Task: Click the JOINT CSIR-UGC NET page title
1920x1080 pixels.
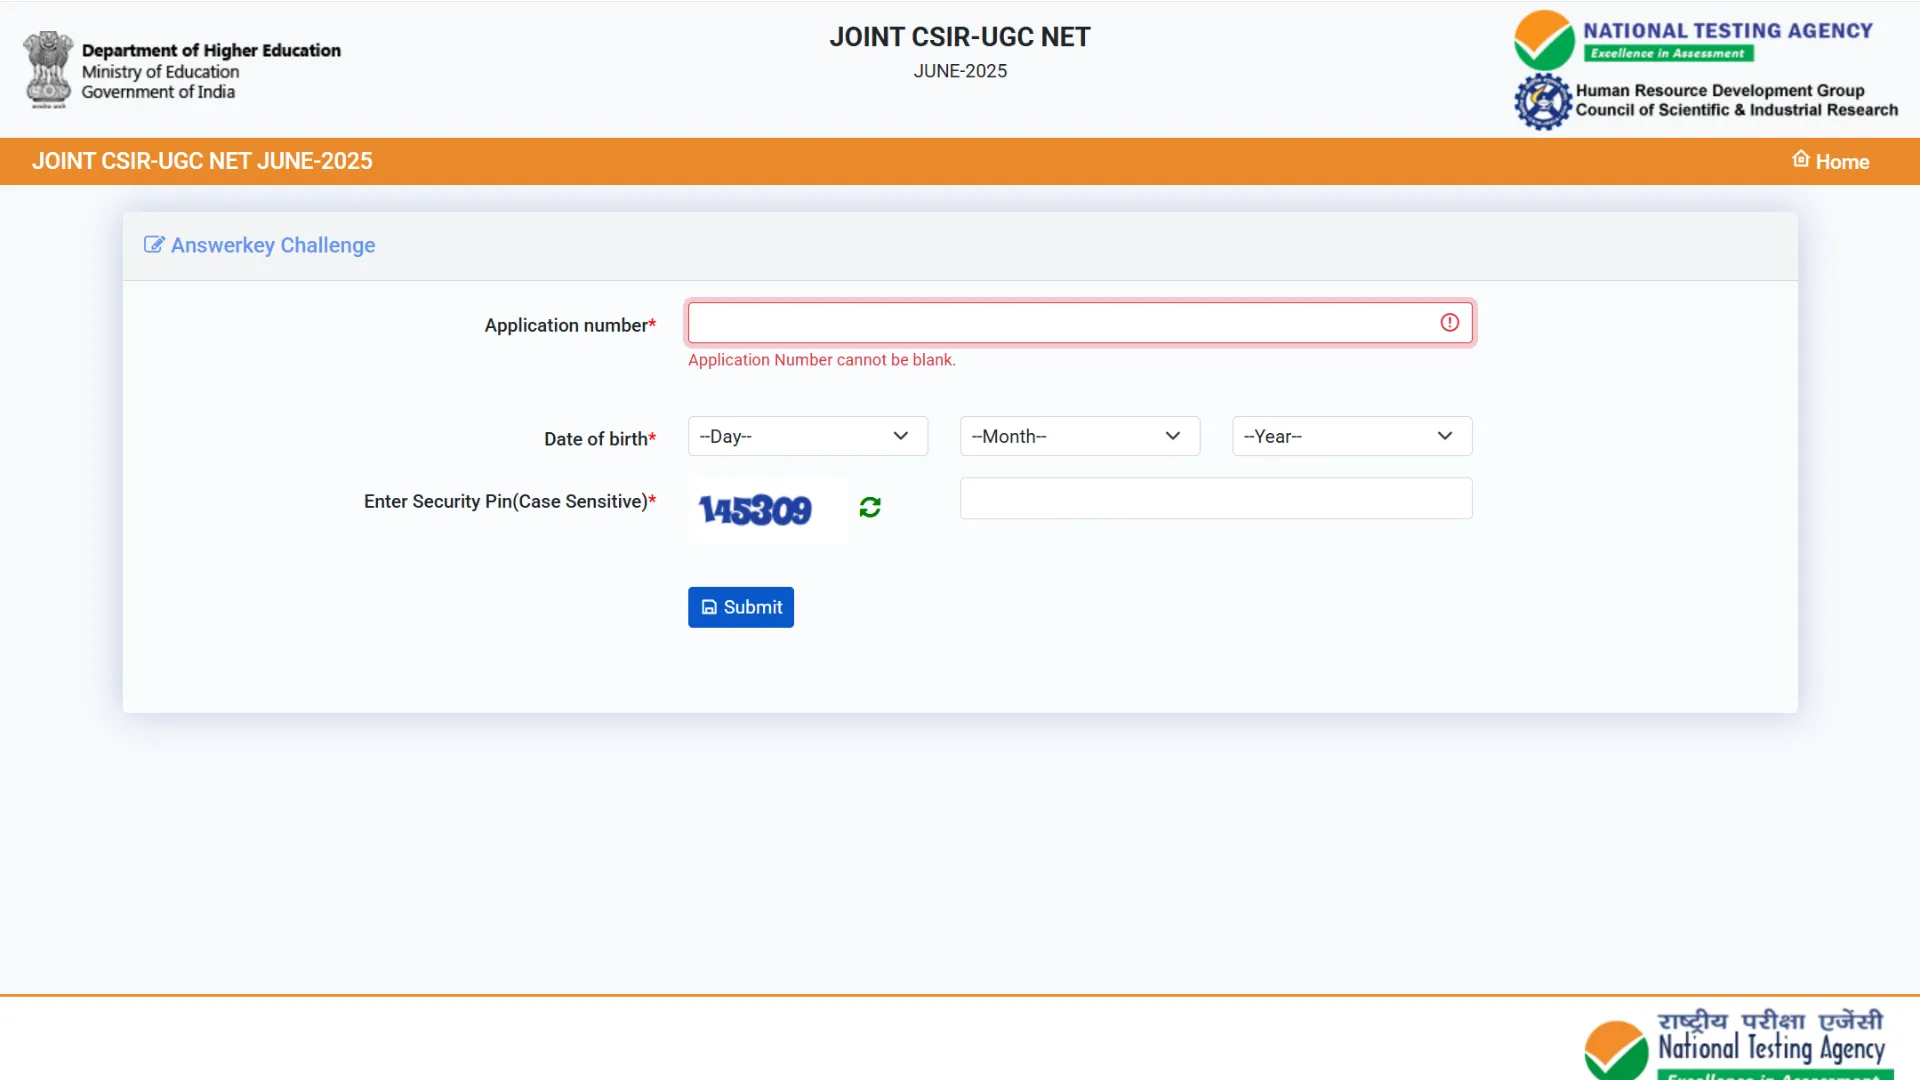Action: pyautogui.click(x=959, y=37)
